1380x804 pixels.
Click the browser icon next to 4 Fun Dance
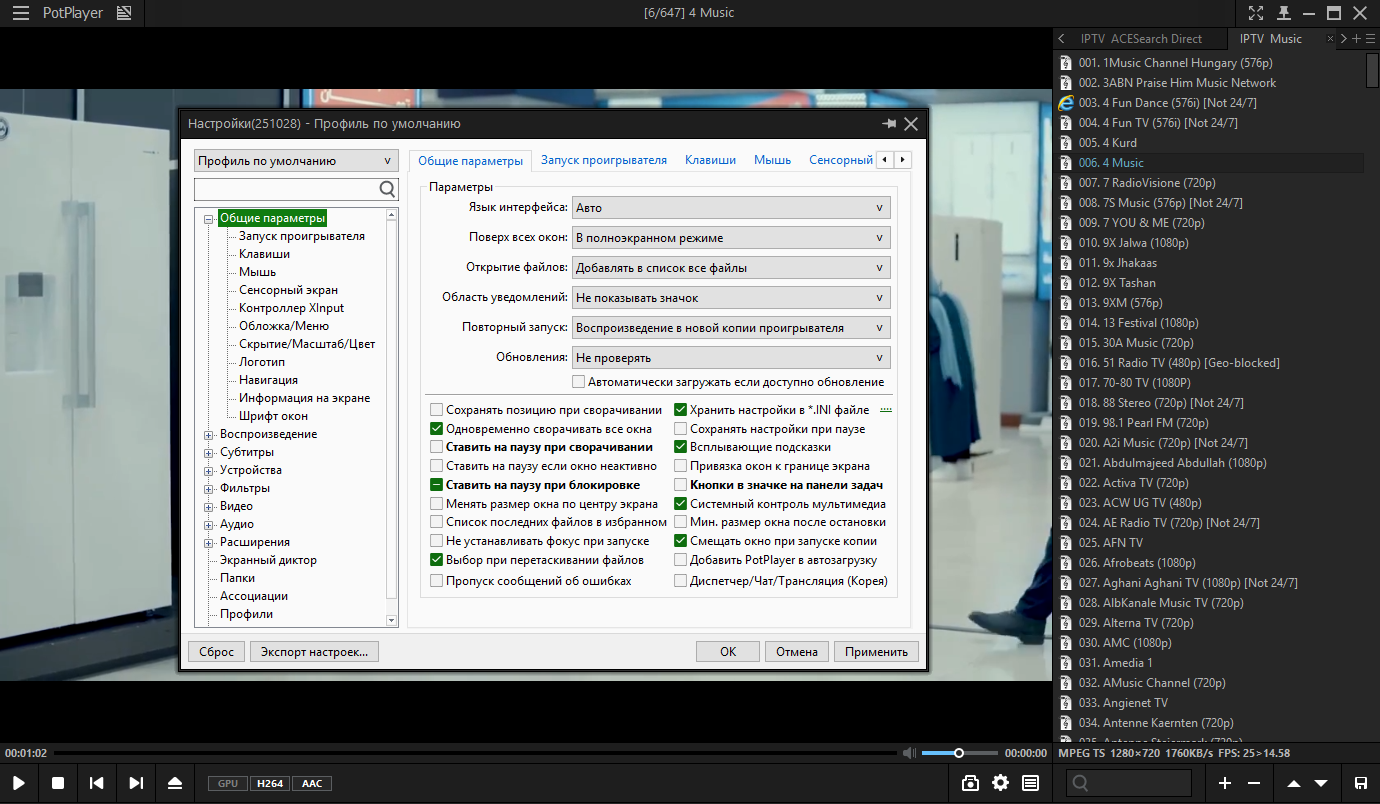(x=1066, y=103)
